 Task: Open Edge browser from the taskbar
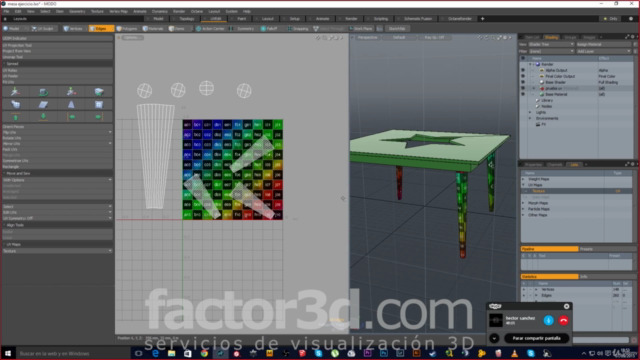[155, 353]
